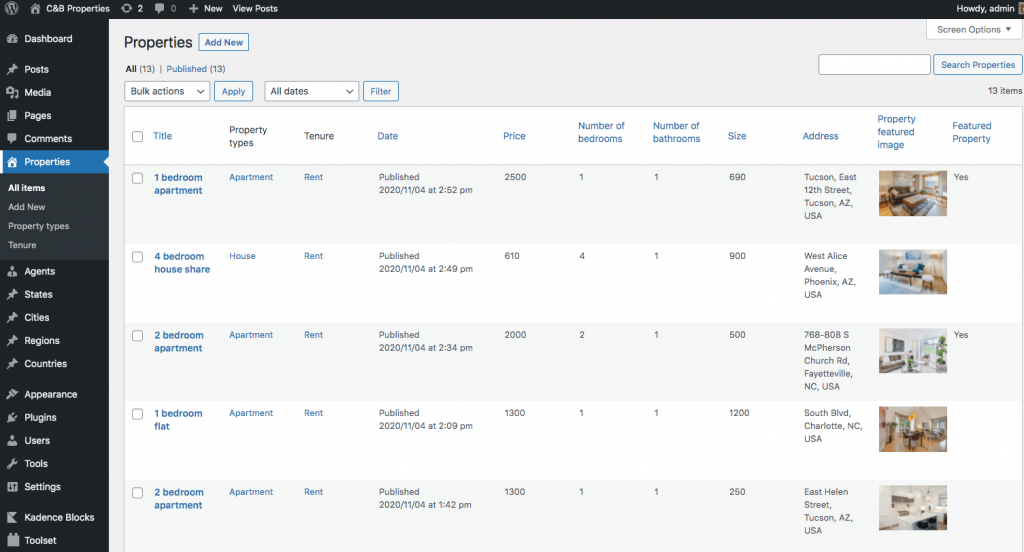Click Howdy, admin account menu
This screenshot has width=1024, height=552.
pos(988,8)
